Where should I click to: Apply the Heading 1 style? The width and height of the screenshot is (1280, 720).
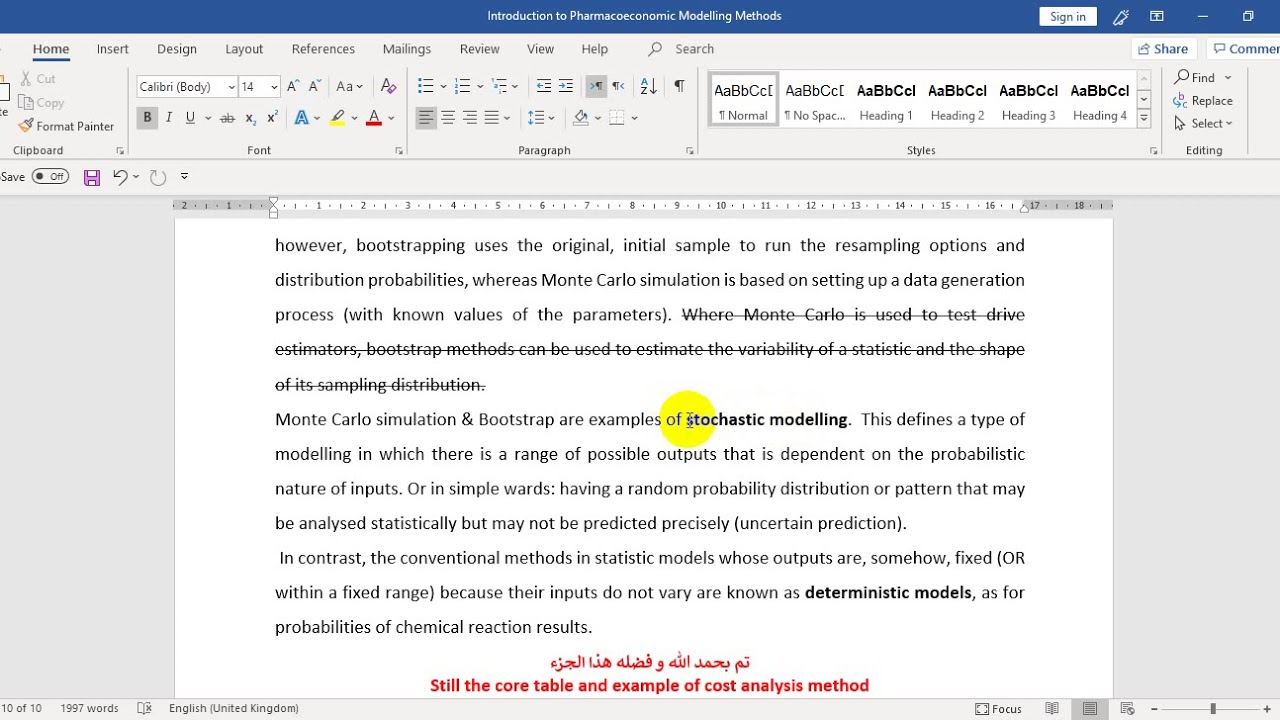click(886, 100)
